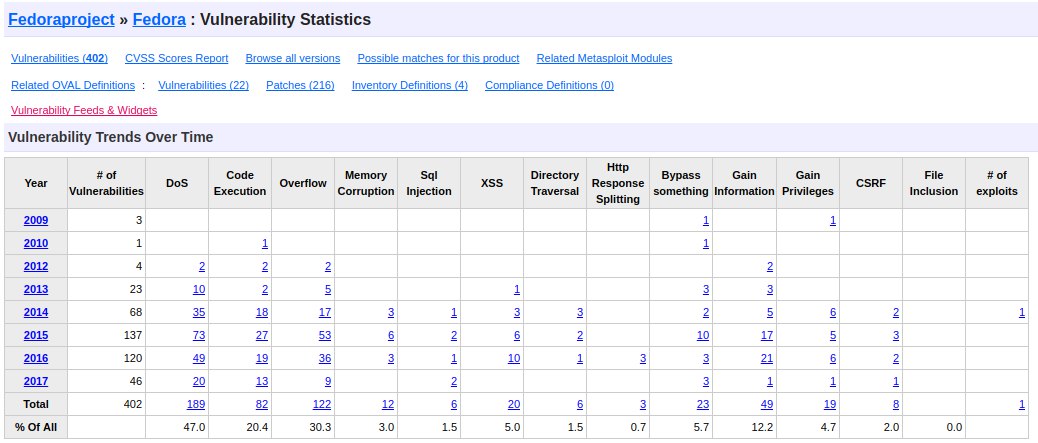Open 2015 Overflow count 53
Image resolution: width=1038 pixels, height=443 pixels.
coord(324,335)
